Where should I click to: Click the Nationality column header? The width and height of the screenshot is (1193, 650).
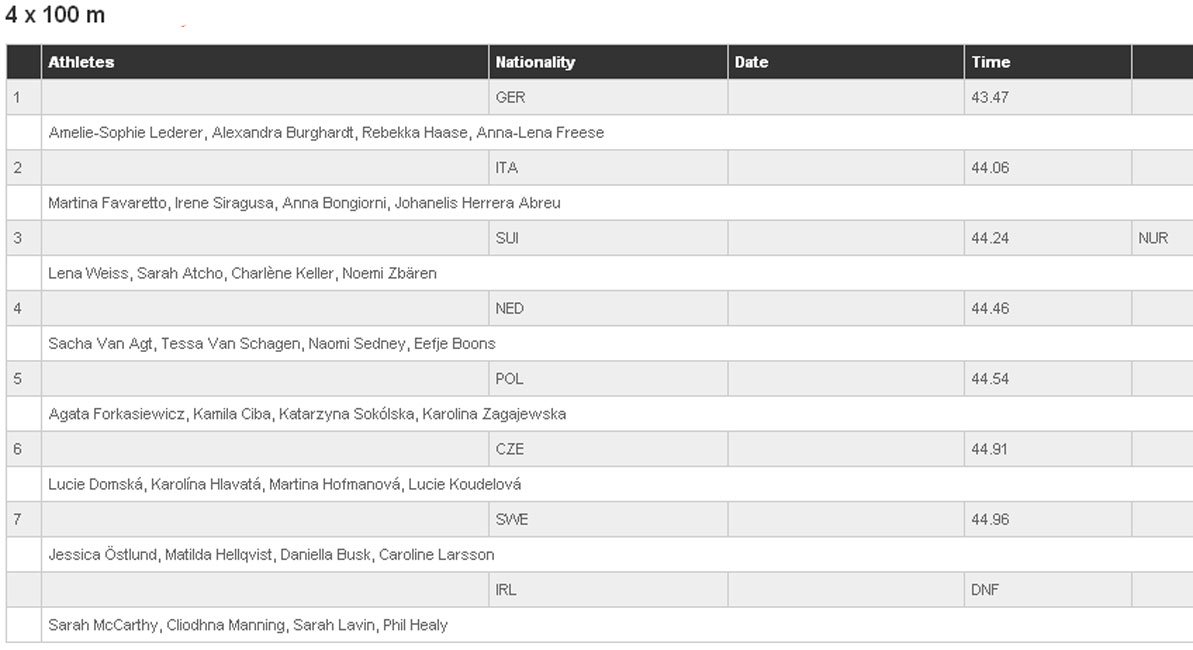point(608,62)
